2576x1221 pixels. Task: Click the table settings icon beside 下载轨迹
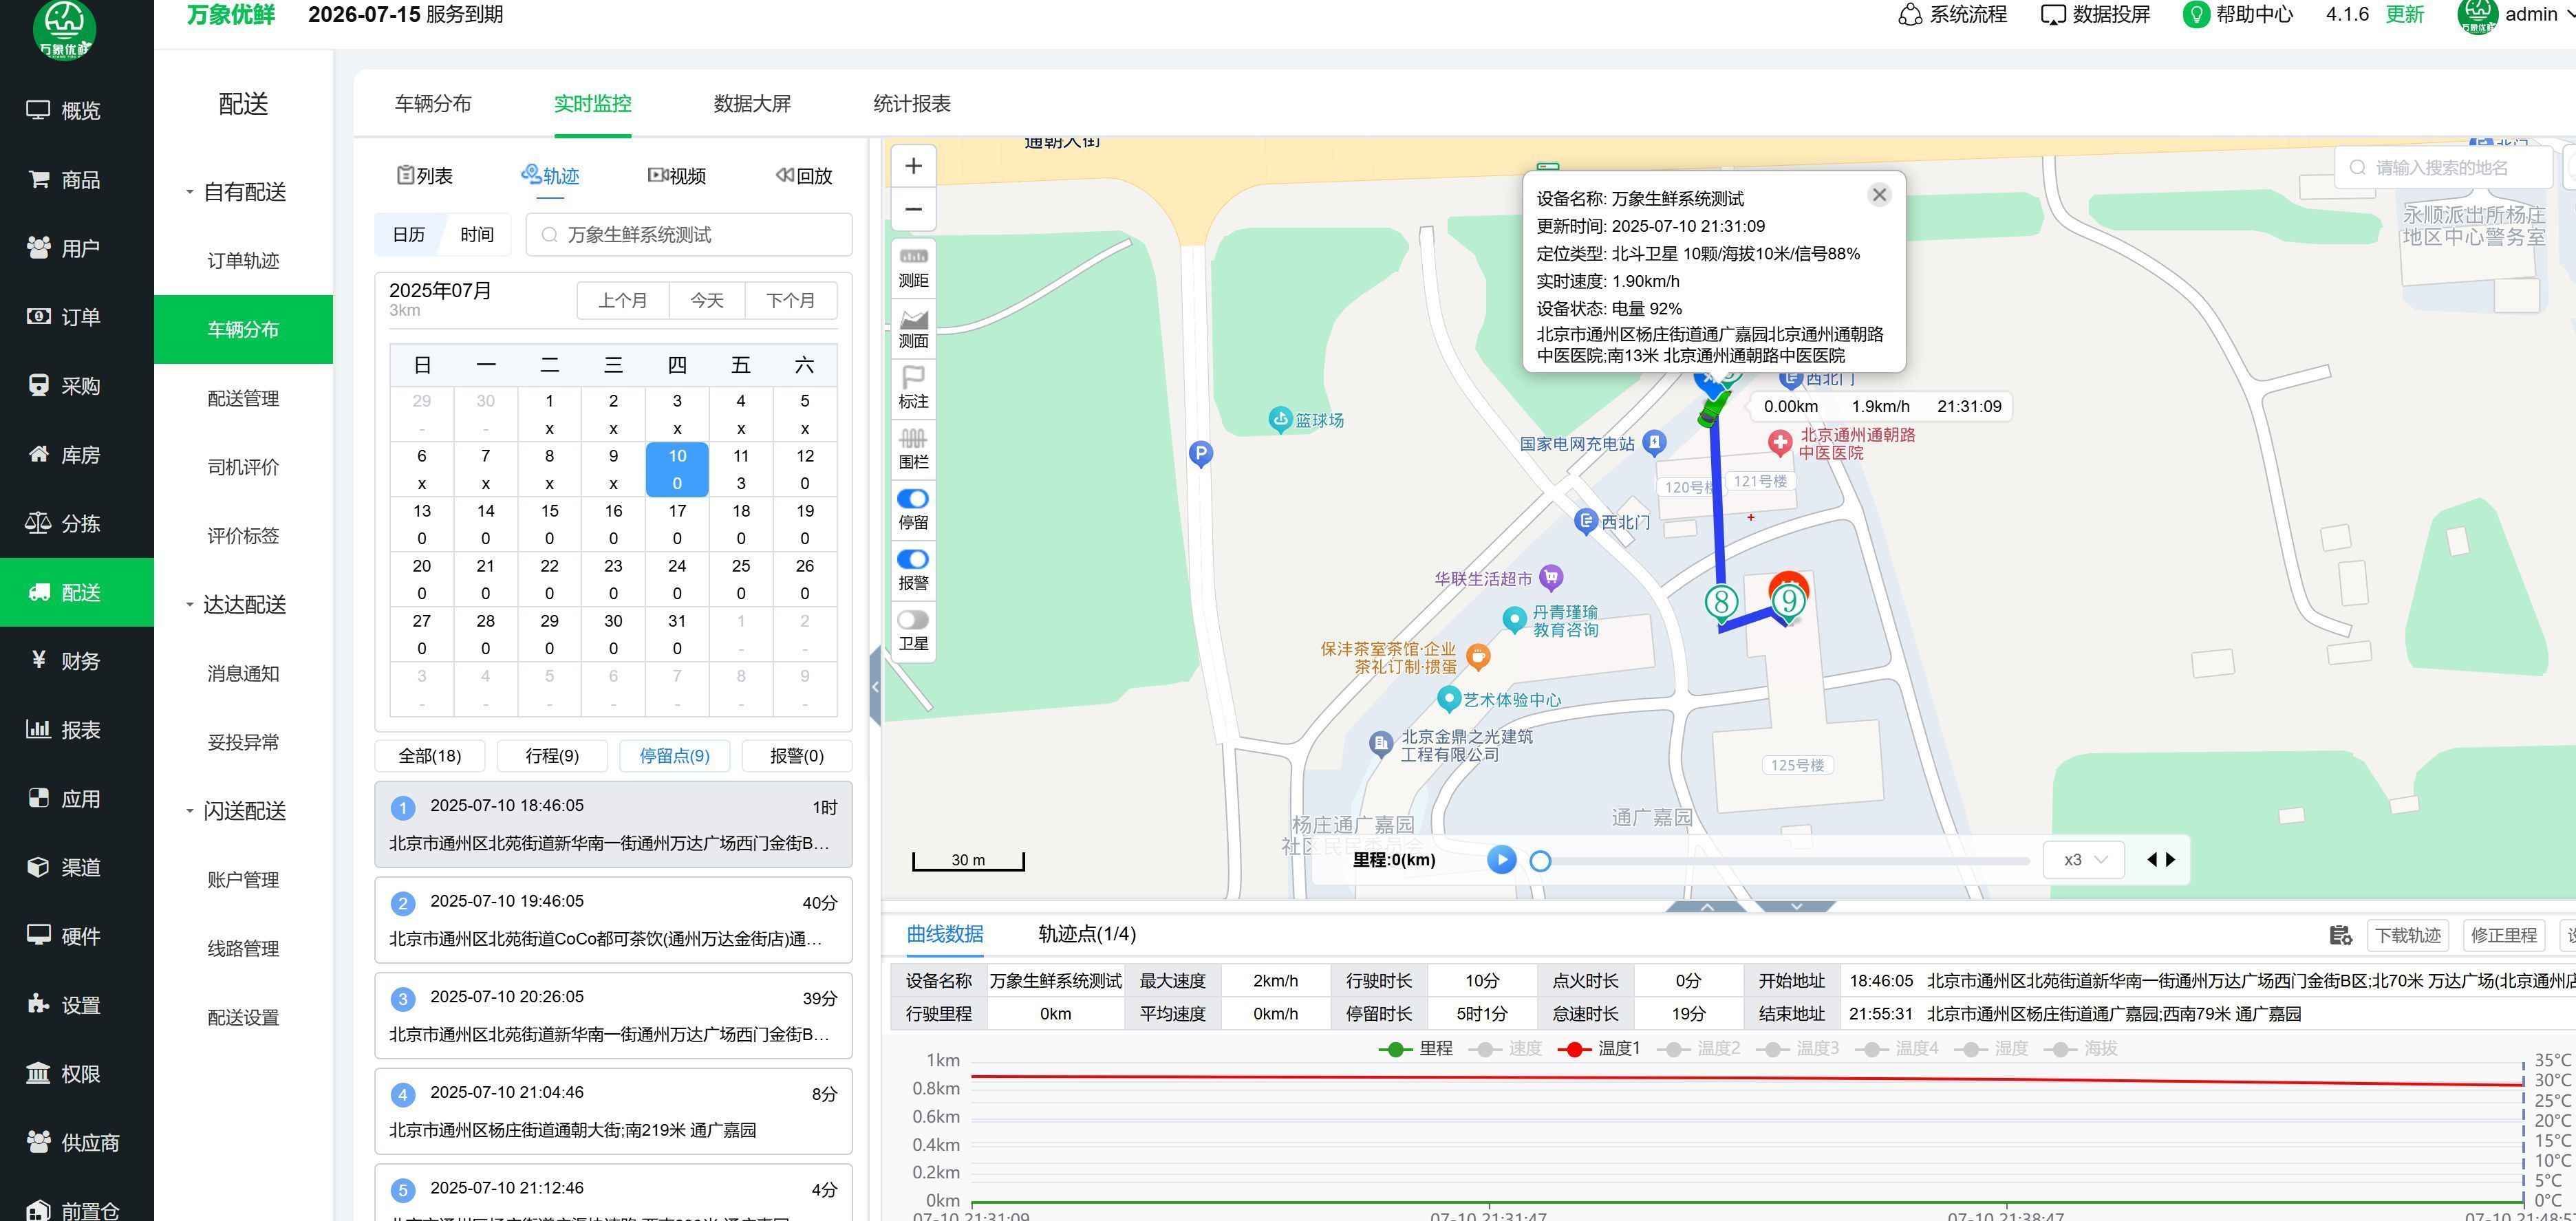(2340, 935)
